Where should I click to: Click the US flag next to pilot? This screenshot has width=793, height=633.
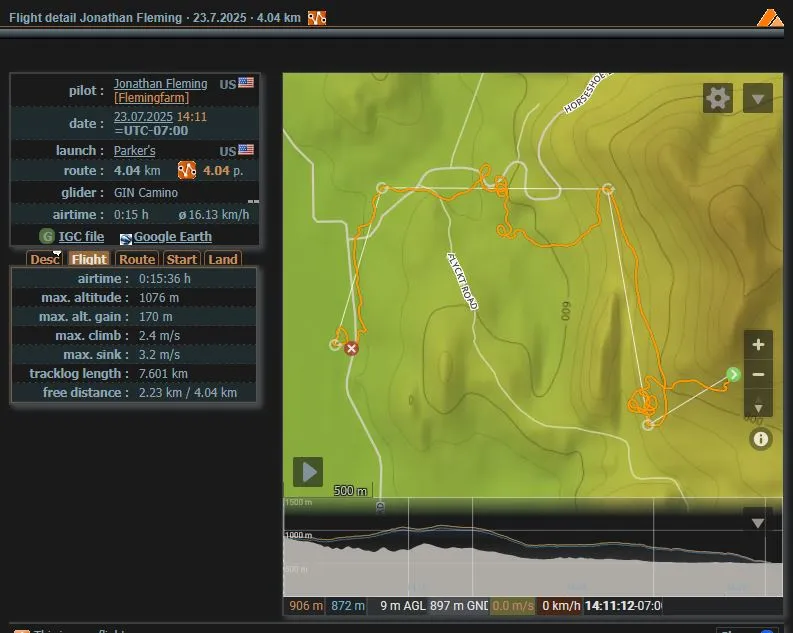click(246, 82)
